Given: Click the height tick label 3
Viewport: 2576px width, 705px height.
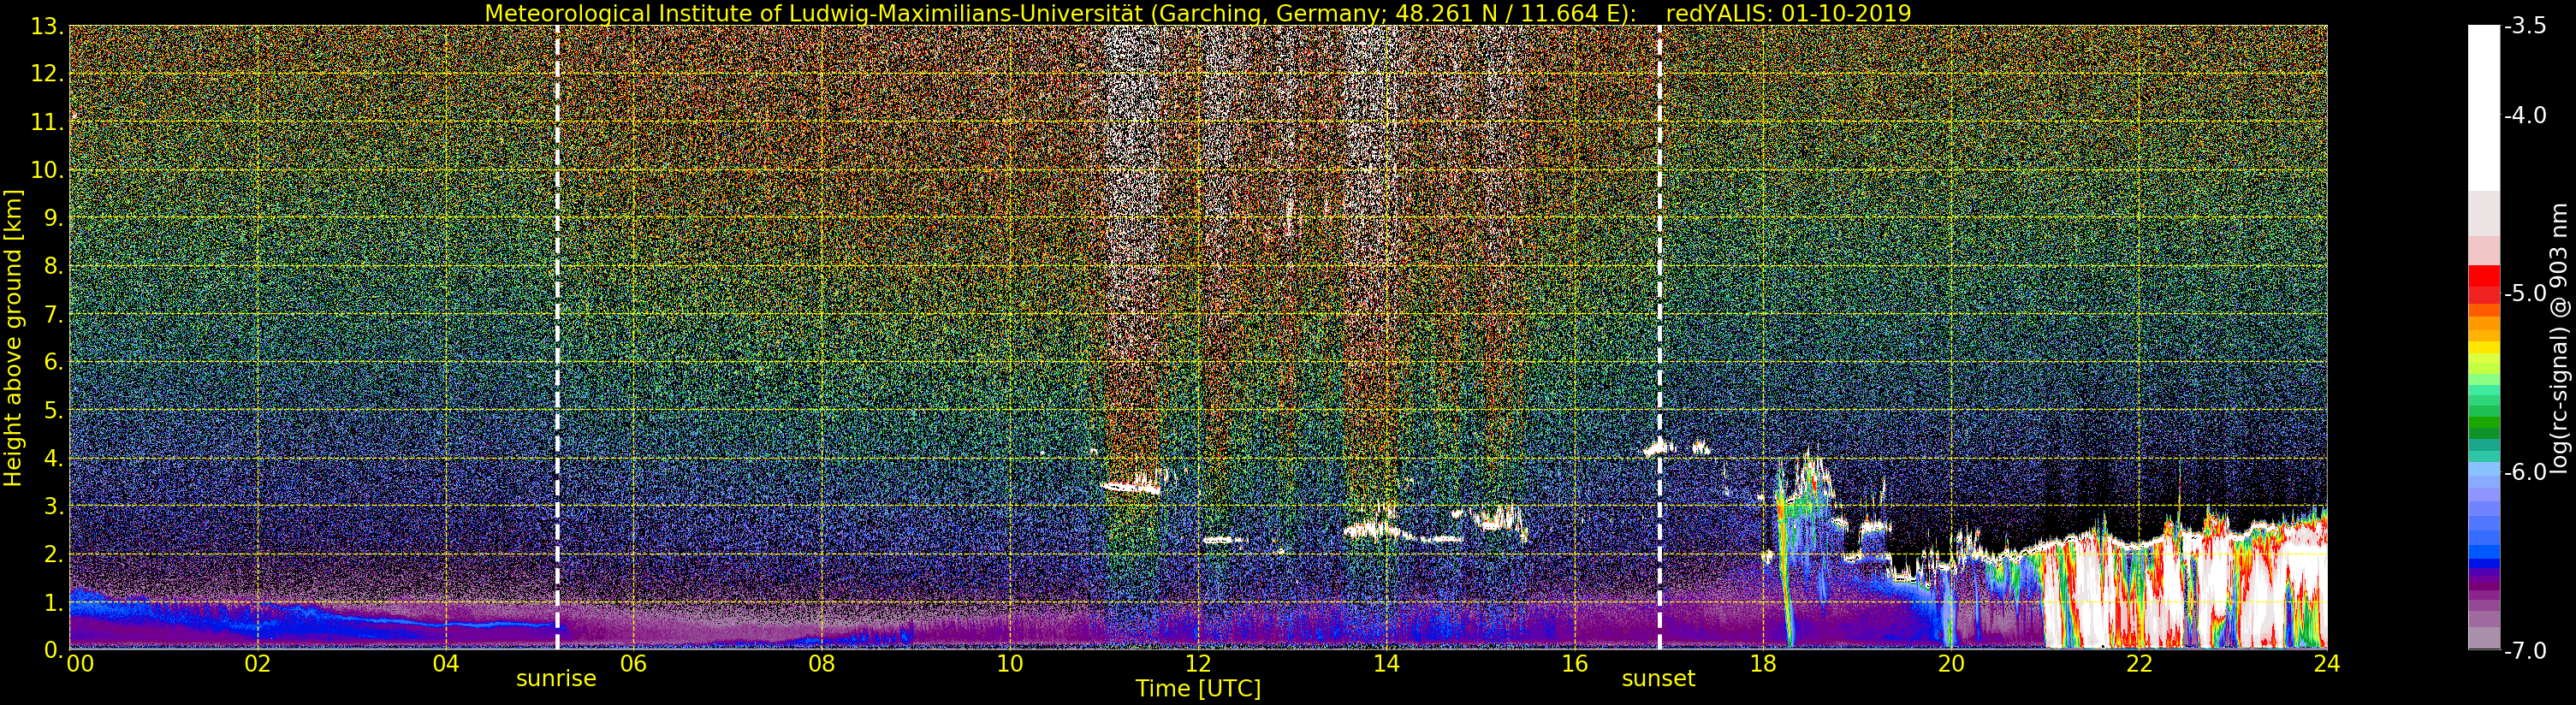Looking at the screenshot, I should pyautogui.click(x=54, y=506).
